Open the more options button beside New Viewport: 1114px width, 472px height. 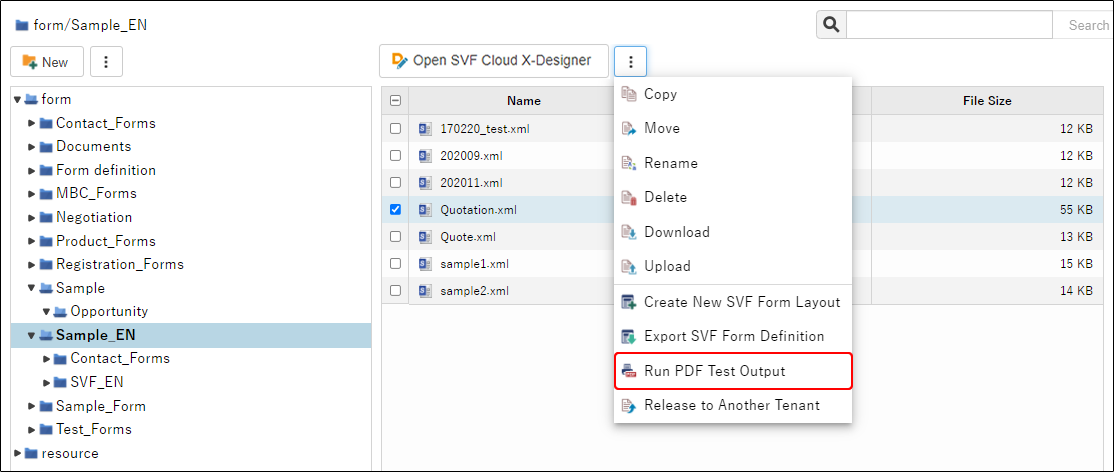pyautogui.click(x=107, y=62)
